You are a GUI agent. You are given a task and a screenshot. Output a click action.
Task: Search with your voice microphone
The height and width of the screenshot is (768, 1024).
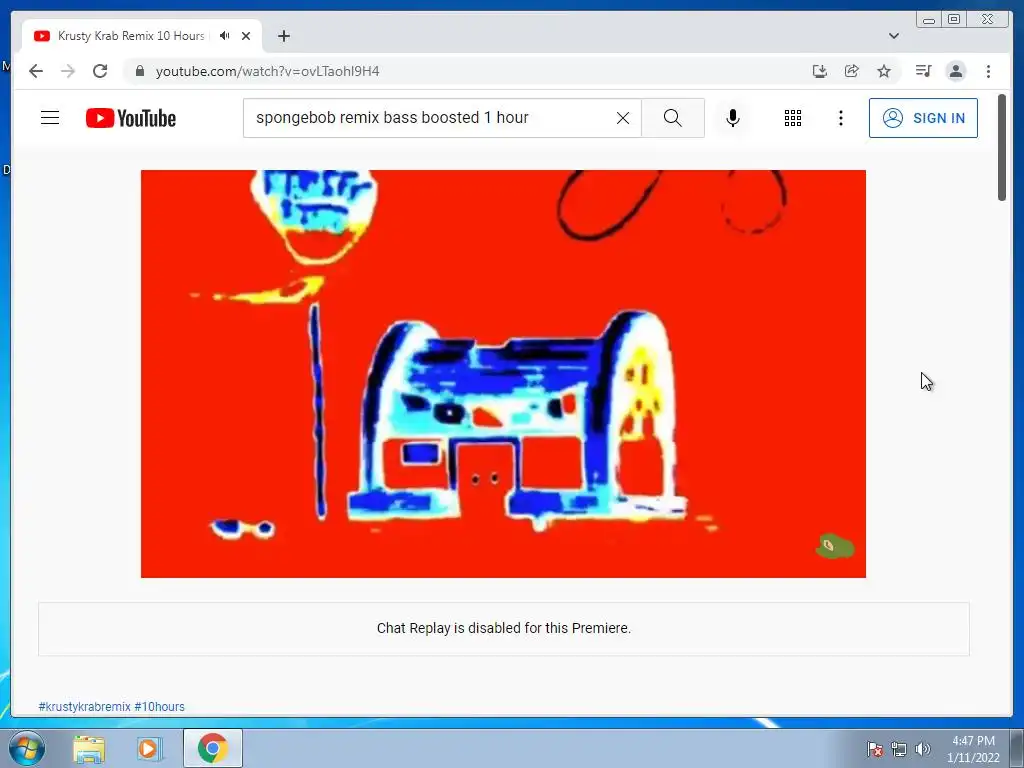pyautogui.click(x=733, y=118)
